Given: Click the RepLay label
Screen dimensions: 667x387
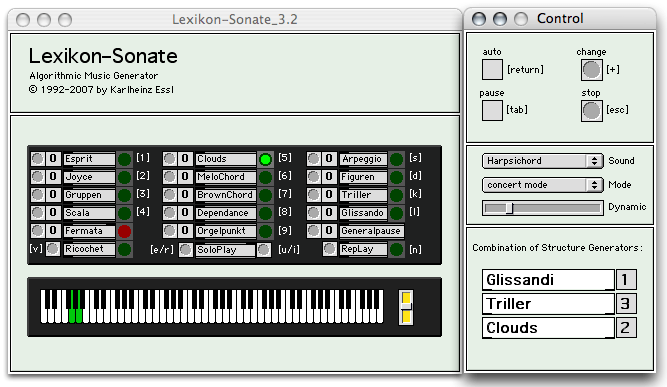Looking at the screenshot, I should (x=363, y=249).
